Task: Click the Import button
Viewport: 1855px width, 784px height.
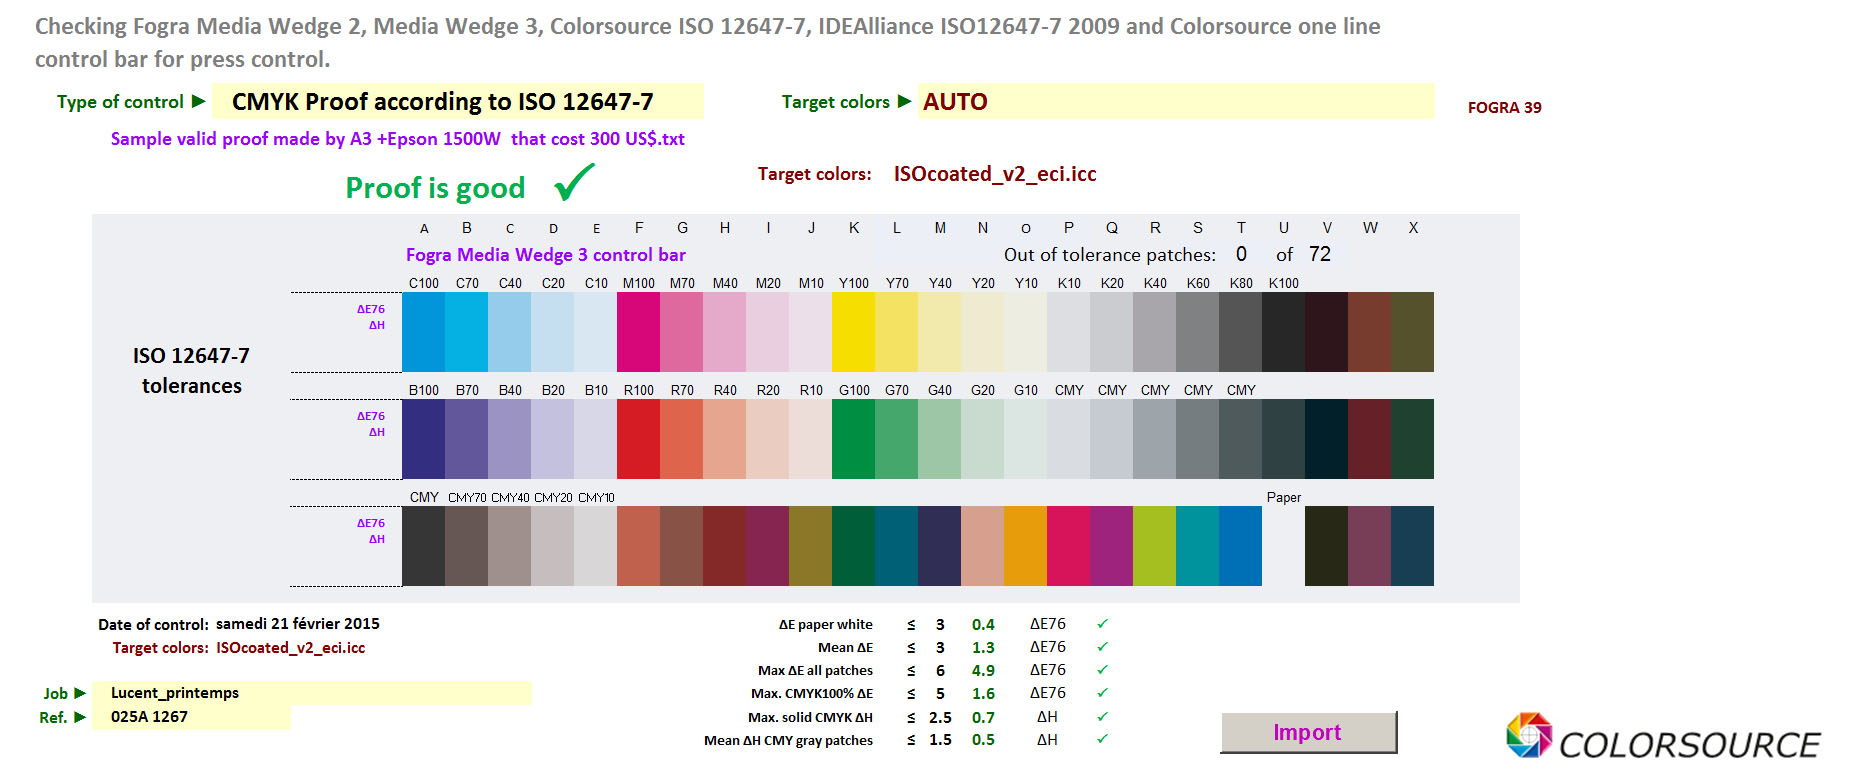Action: [1308, 732]
